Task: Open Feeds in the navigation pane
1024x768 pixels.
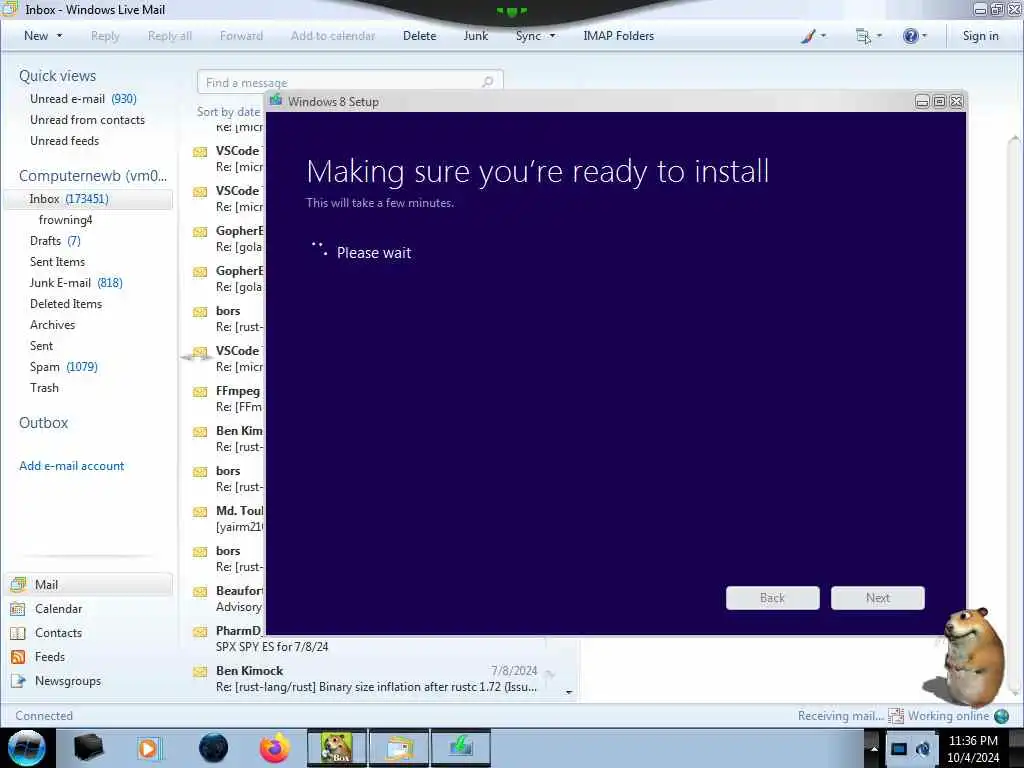Action: (50, 657)
